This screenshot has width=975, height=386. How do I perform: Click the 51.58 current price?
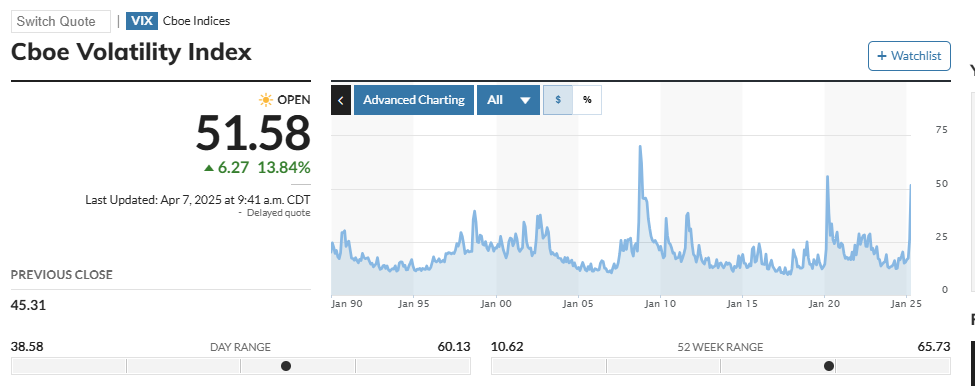click(x=253, y=133)
